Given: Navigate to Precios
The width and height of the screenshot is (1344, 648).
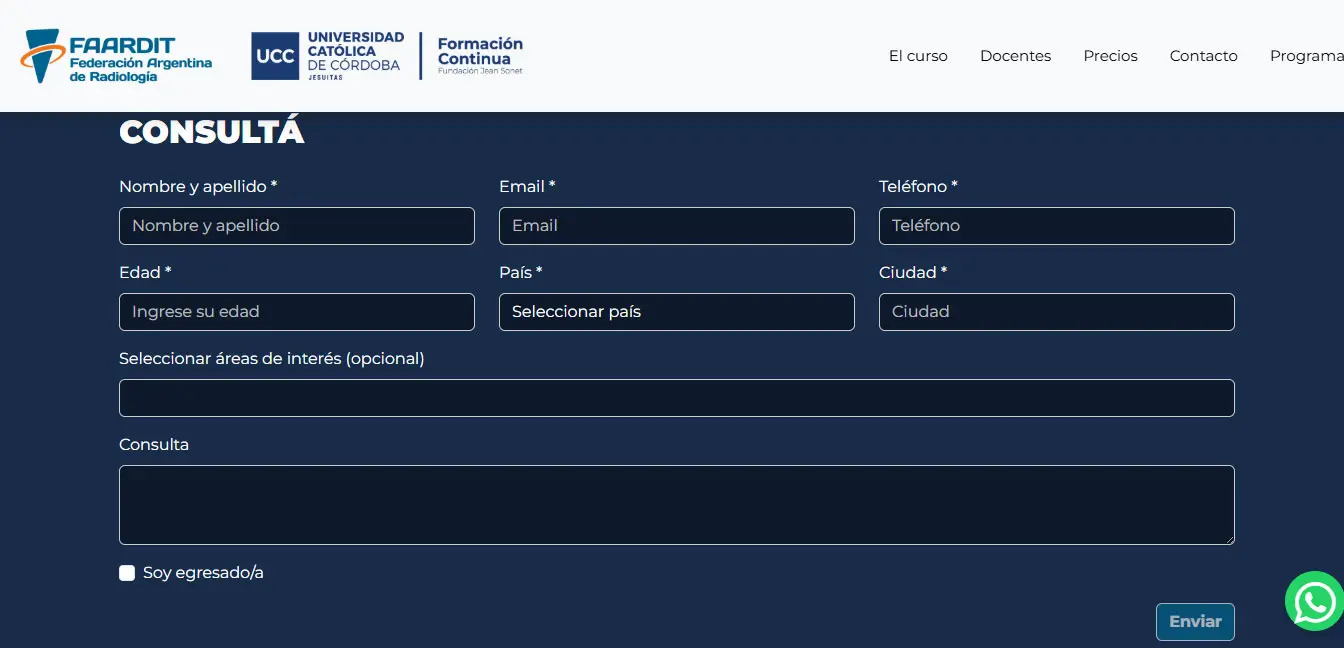Looking at the screenshot, I should 1110,56.
